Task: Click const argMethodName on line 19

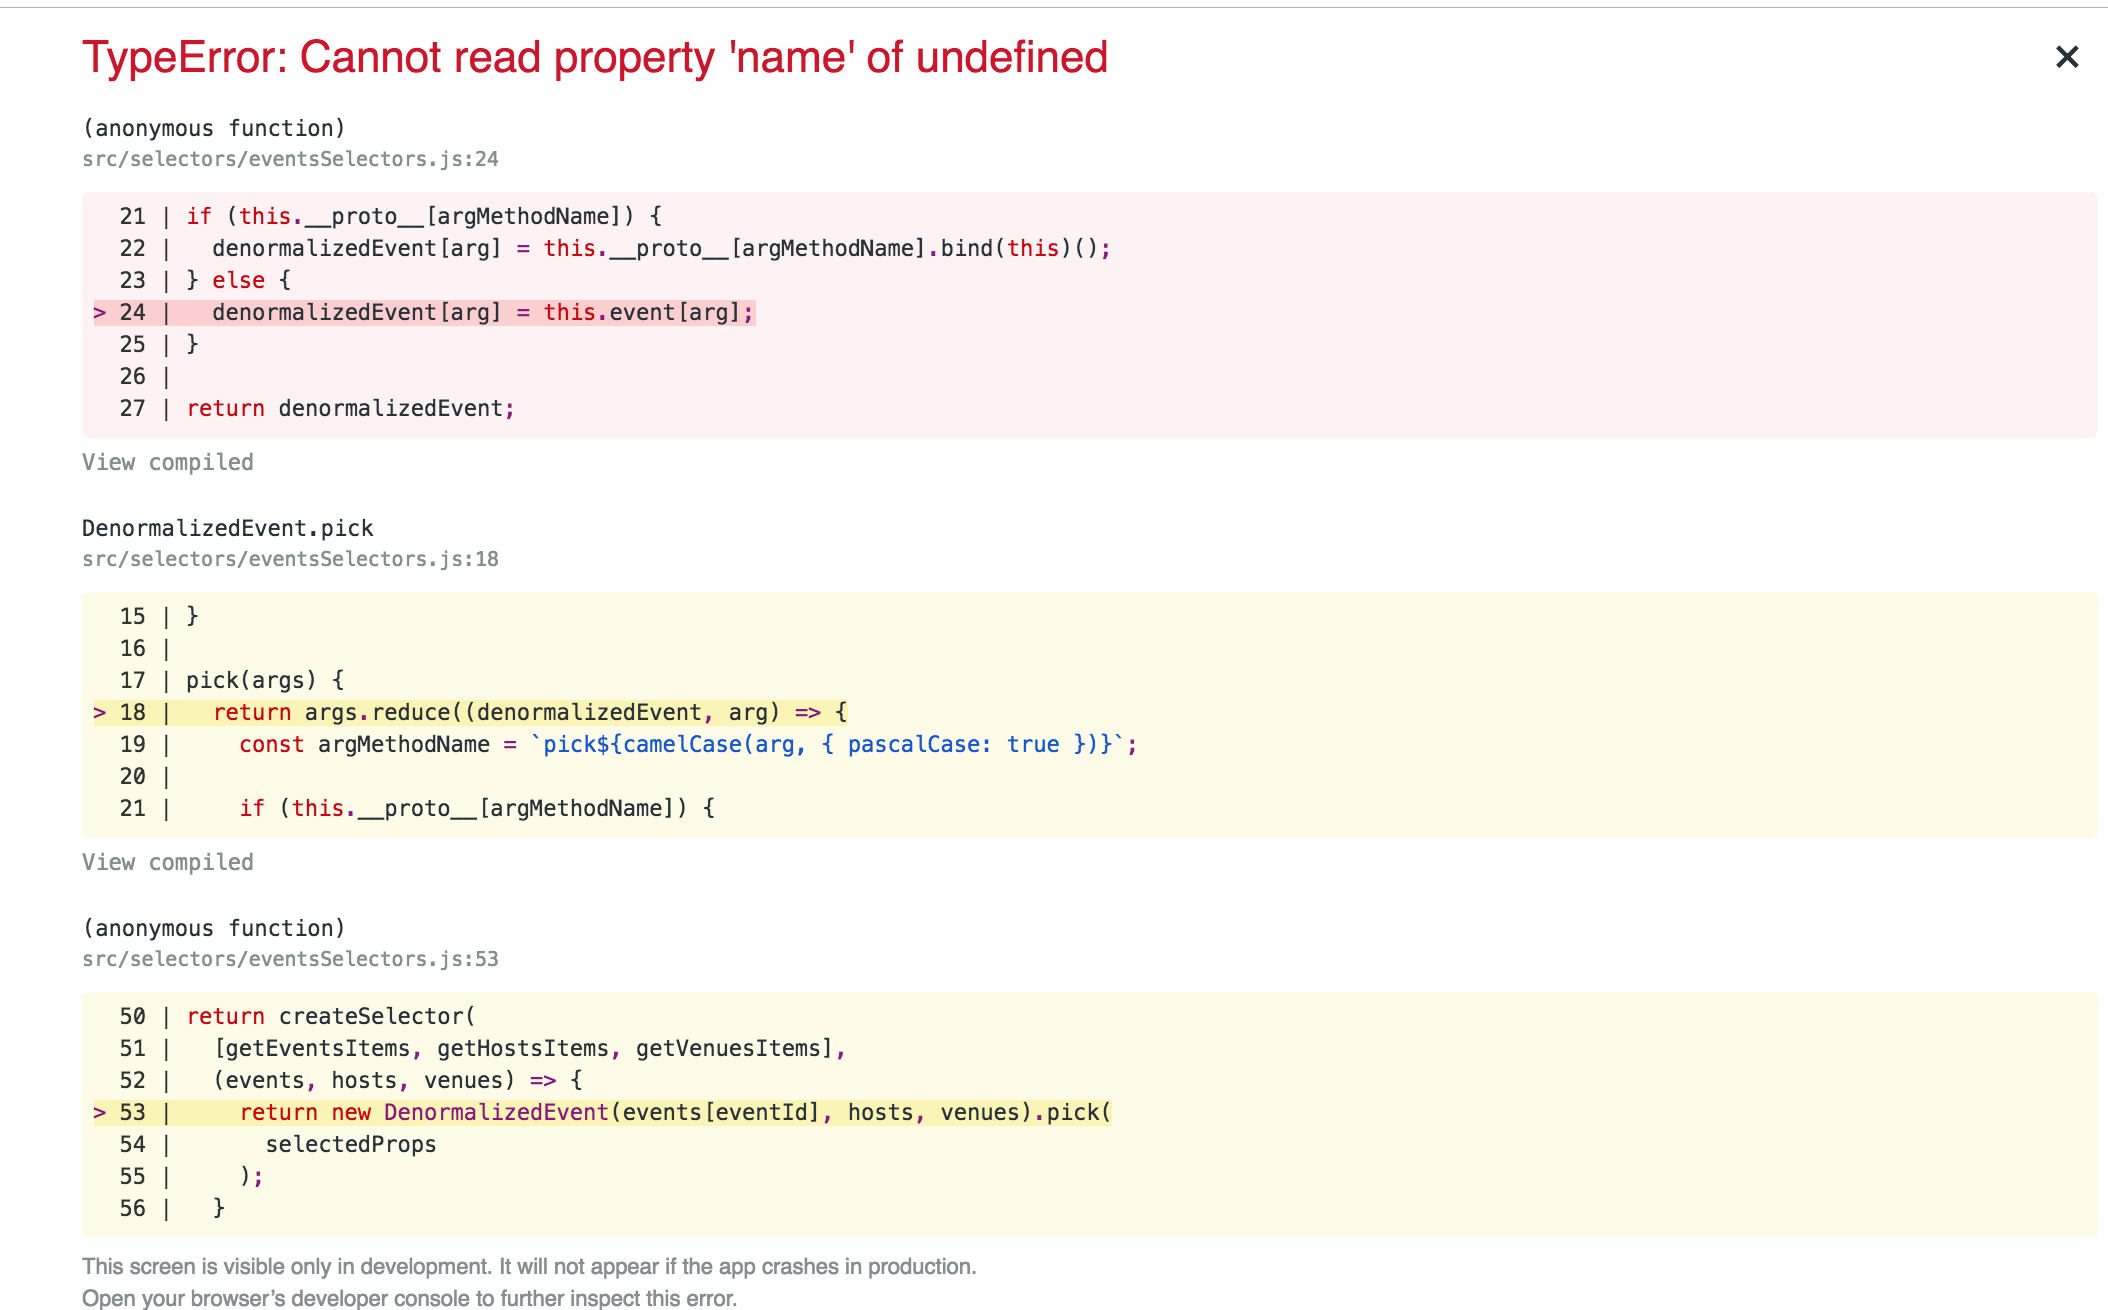Action: pyautogui.click(x=364, y=745)
